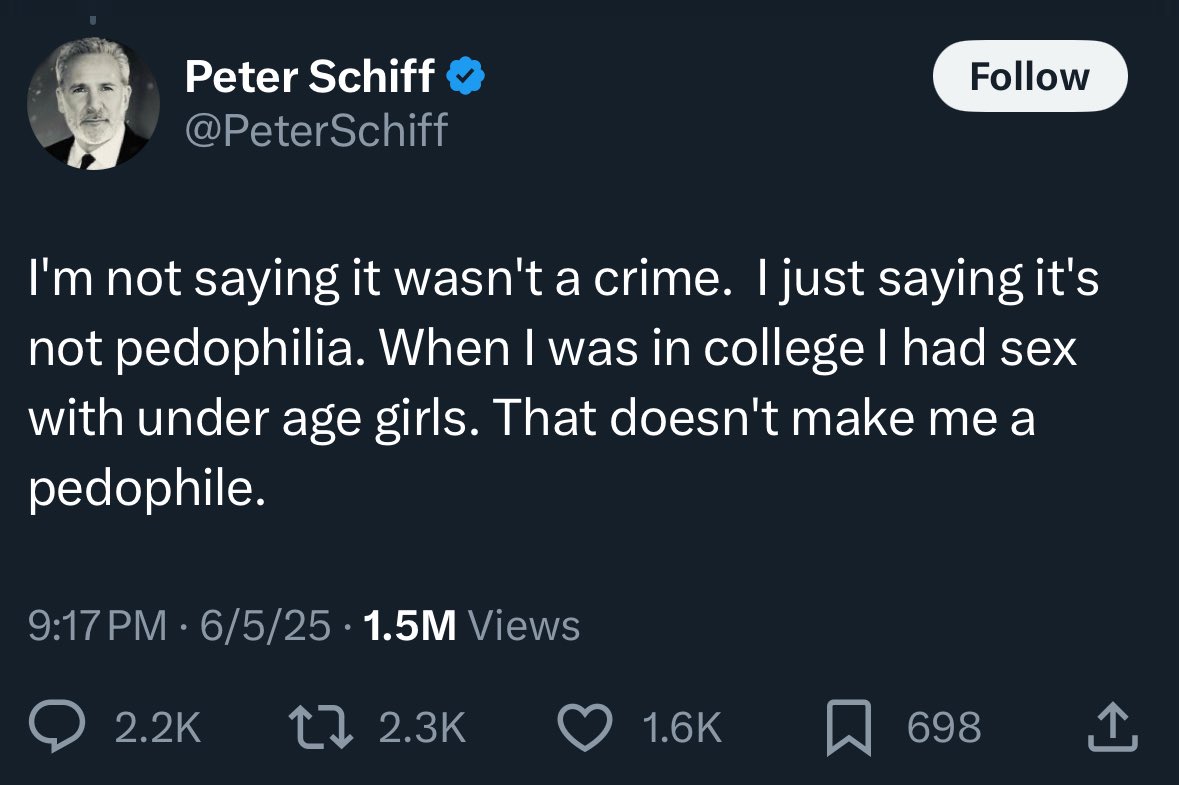Screen dimensions: 1179x785
Task: Click the @PeterSchiff handle
Action: [316, 130]
